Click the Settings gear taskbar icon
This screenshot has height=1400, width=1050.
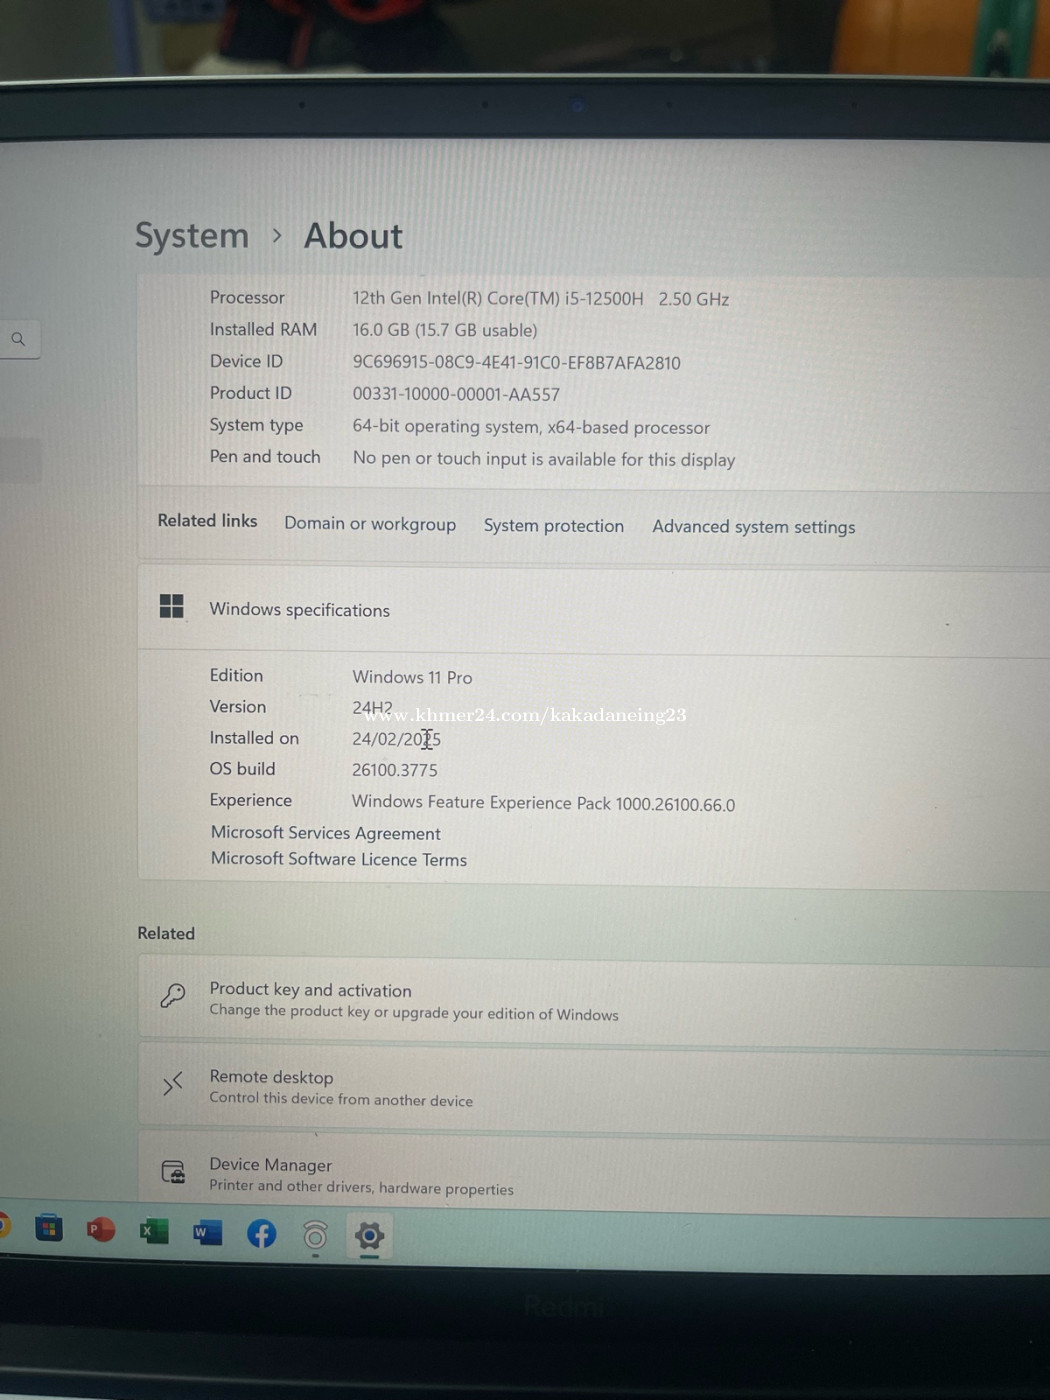tap(369, 1236)
